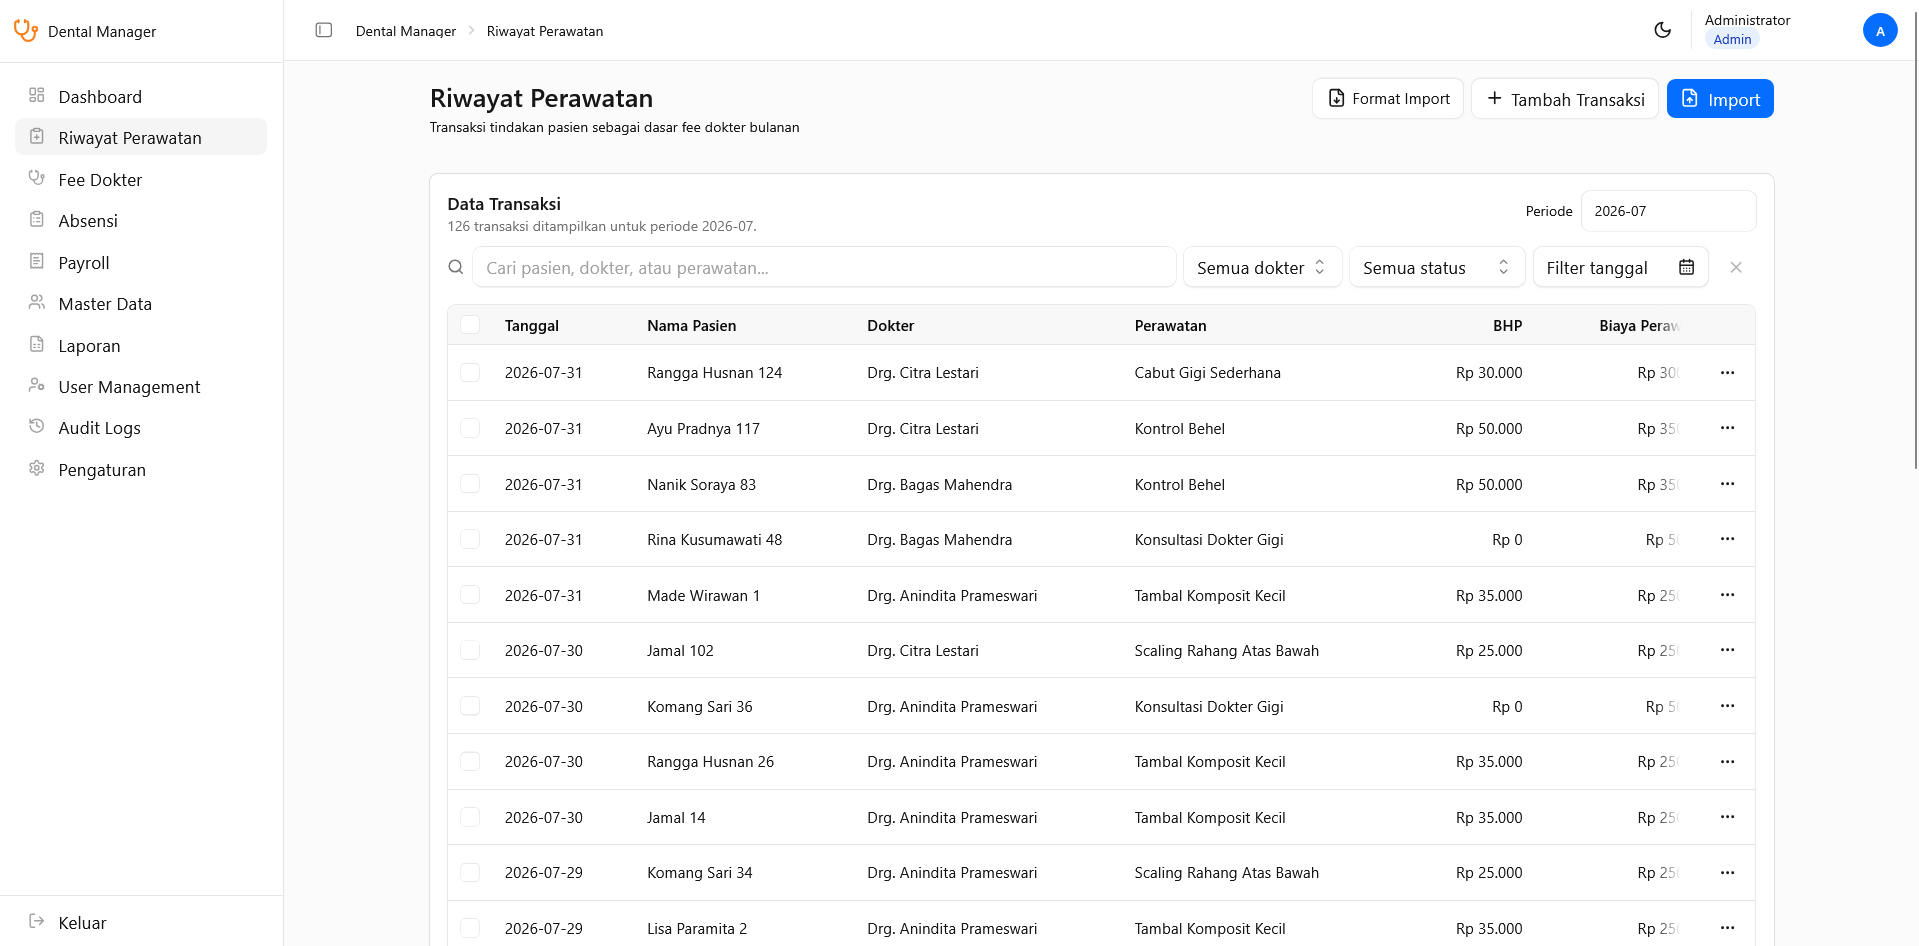The height and width of the screenshot is (946, 1919).
Task: Click the blue Import button
Action: pos(1720,98)
